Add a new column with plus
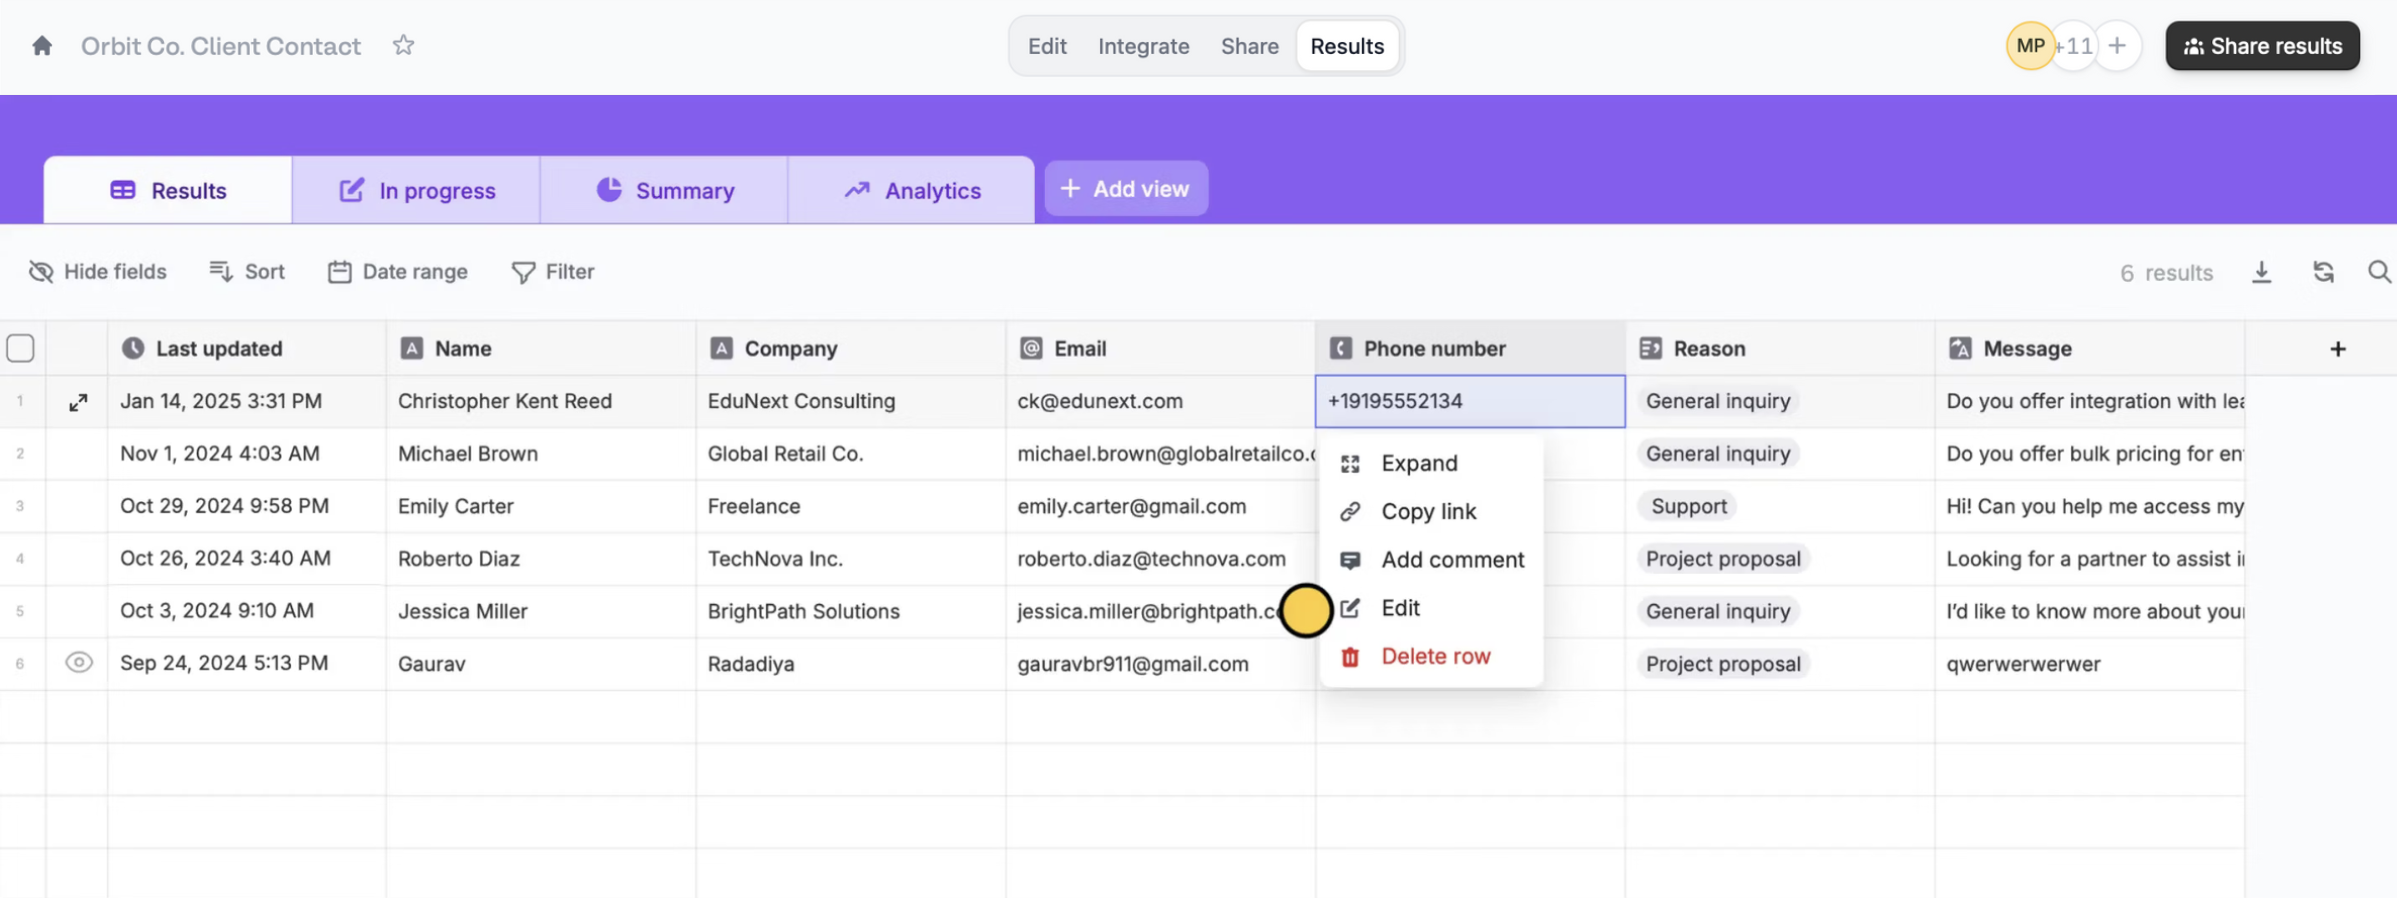2397x898 pixels. click(2338, 349)
